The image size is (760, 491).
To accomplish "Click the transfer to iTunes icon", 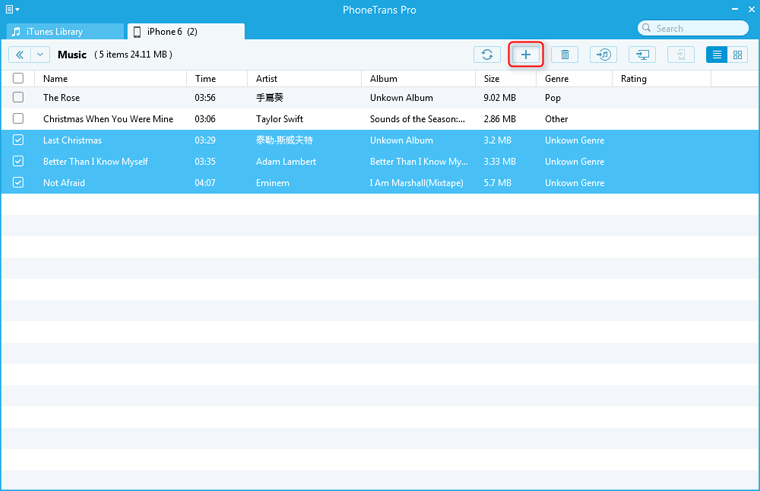I will pyautogui.click(x=604, y=55).
